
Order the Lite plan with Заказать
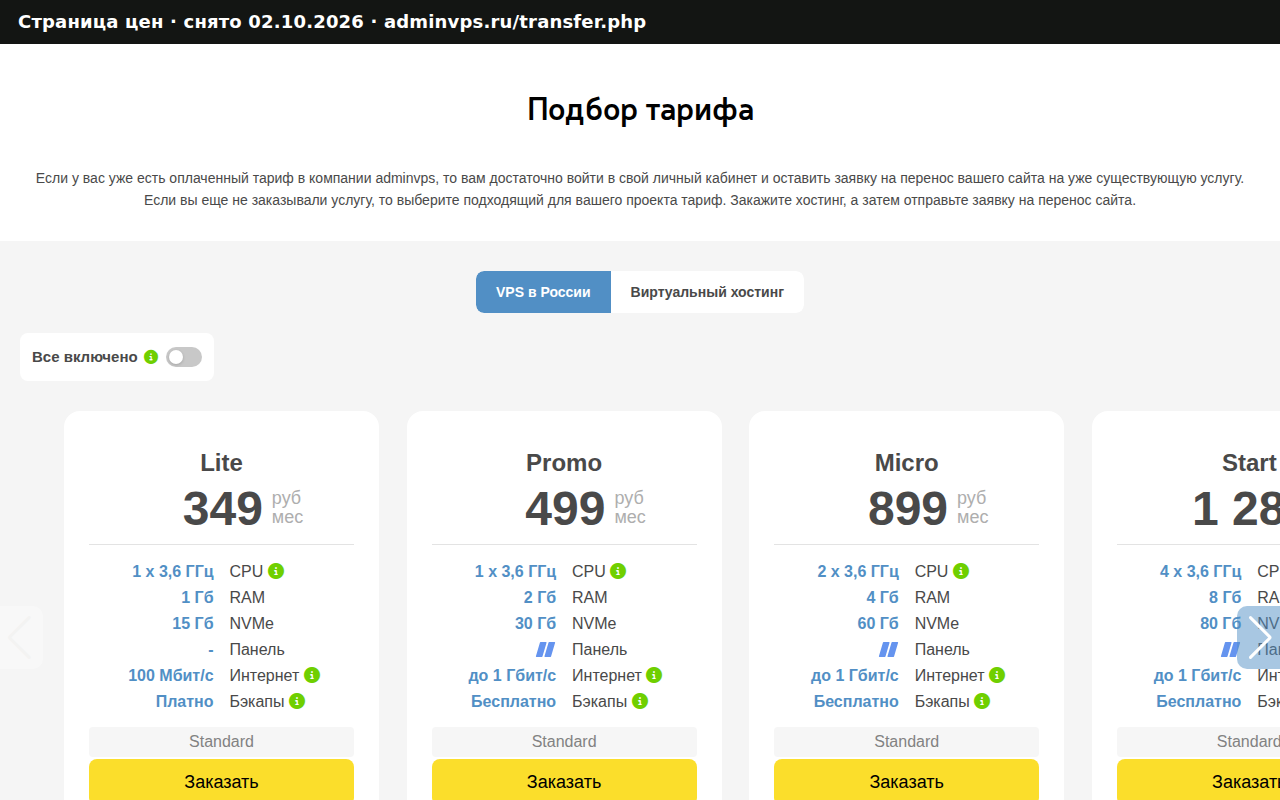221,781
